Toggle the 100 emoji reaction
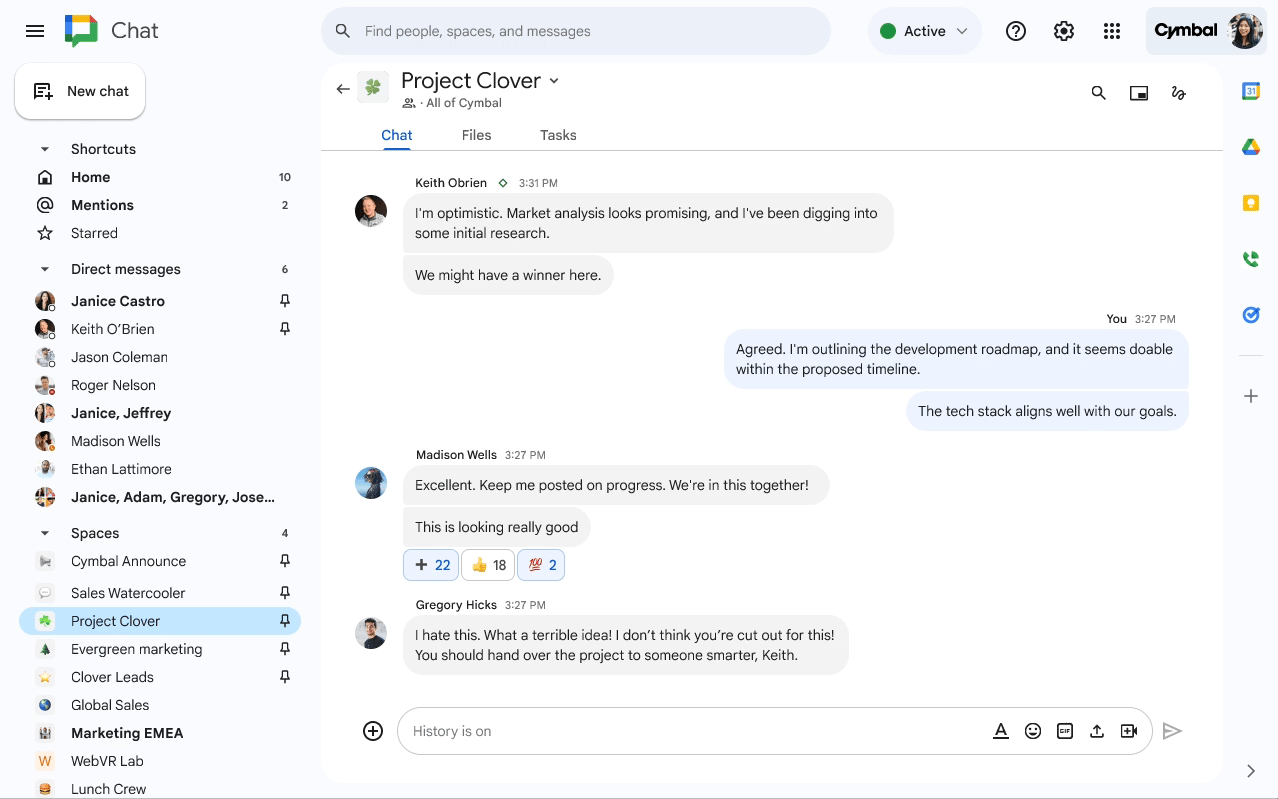 coord(541,565)
